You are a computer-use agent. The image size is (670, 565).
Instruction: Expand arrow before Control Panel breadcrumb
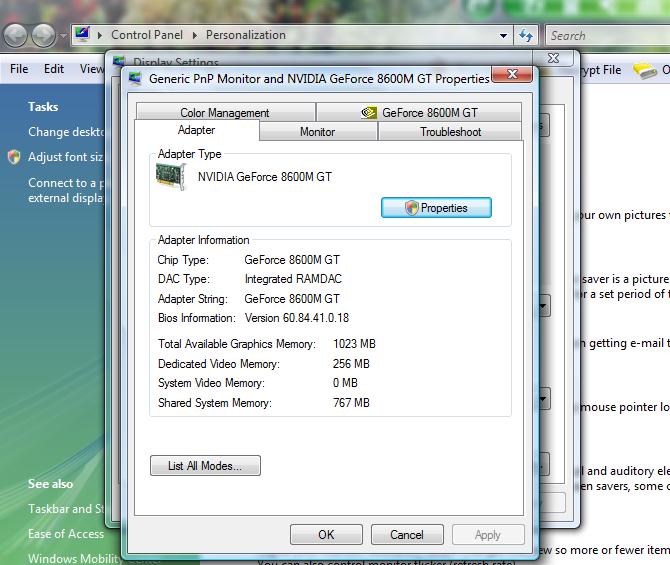[x=100, y=35]
